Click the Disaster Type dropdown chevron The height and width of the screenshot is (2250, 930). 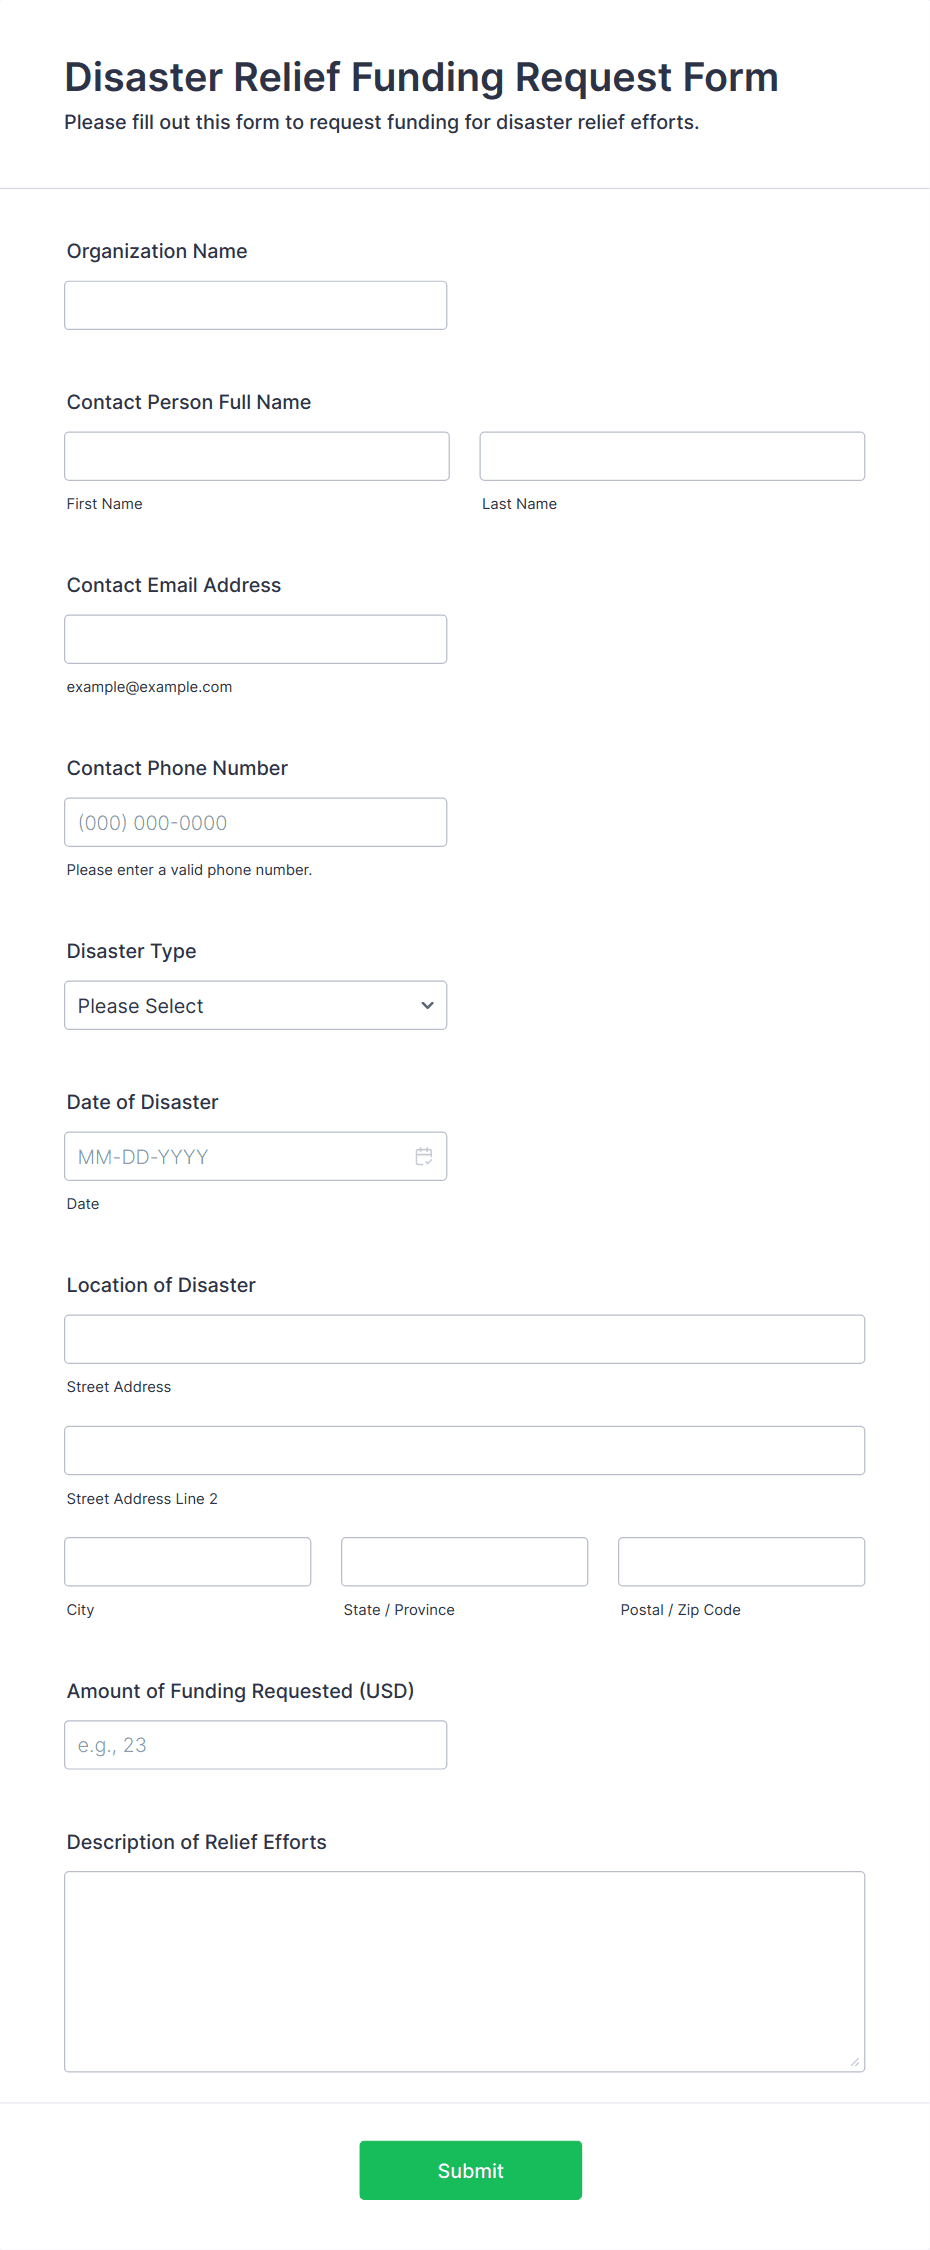click(427, 1005)
